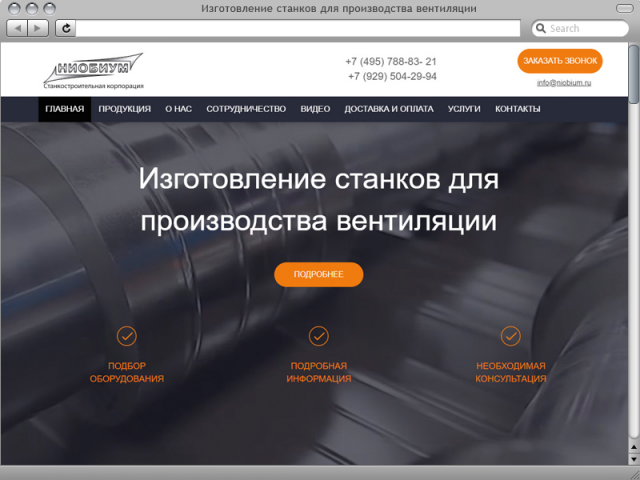Viewport: 640px width, 480px height.
Task: Click the phone number +7 (929) 504-29-94
Action: [392, 76]
